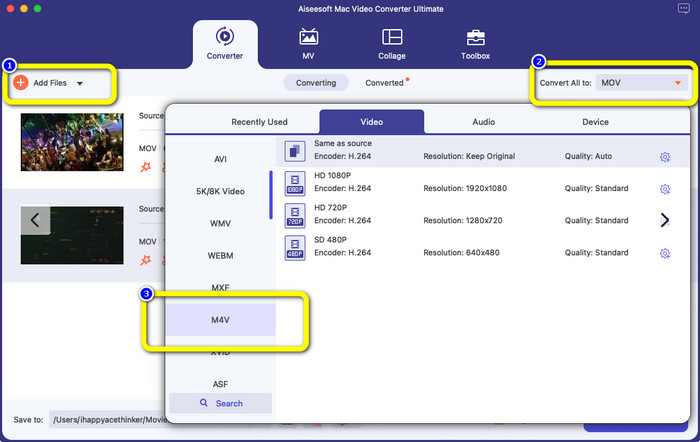The image size is (700, 442).
Task: Select the second dark video thumbnail
Action: tap(72, 235)
